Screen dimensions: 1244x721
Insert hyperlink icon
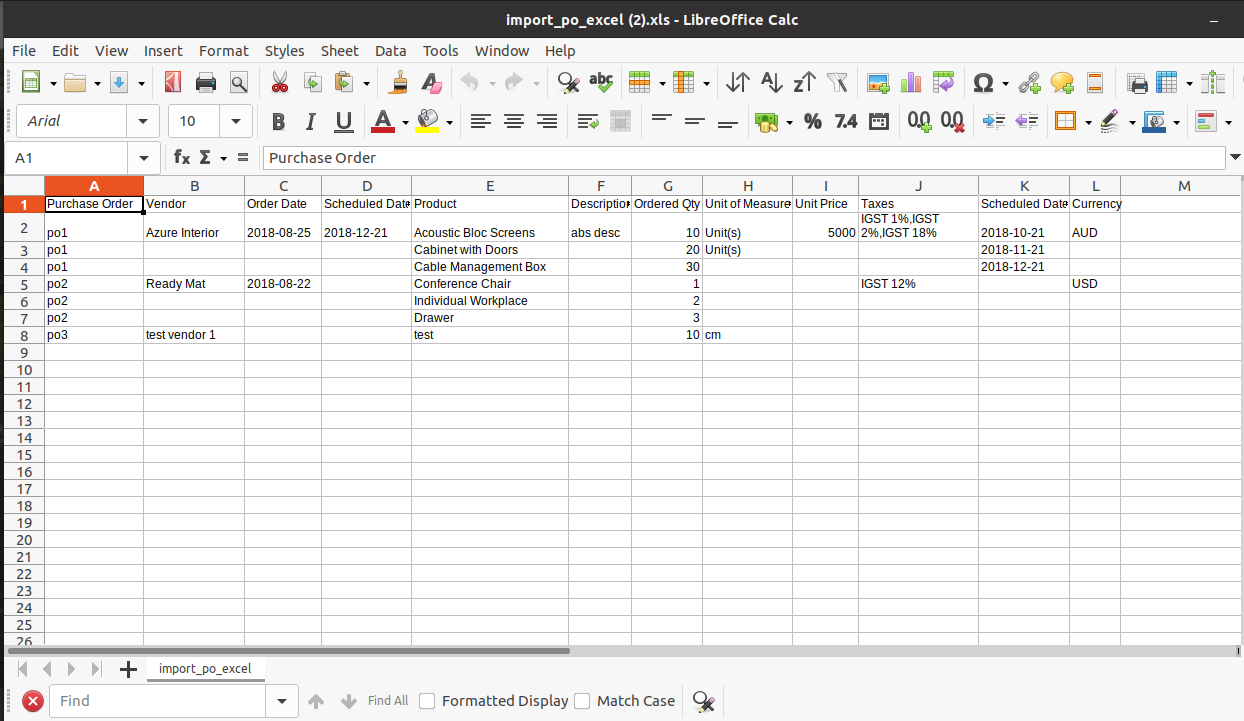click(x=1029, y=82)
